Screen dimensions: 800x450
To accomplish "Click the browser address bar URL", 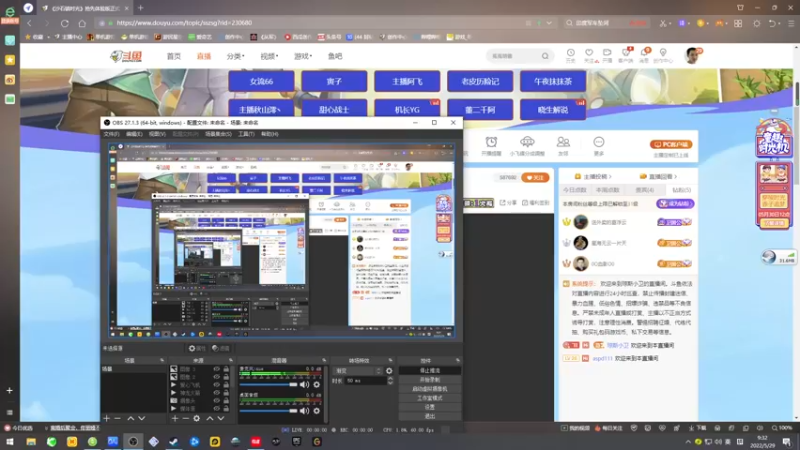I will pyautogui.click(x=184, y=23).
